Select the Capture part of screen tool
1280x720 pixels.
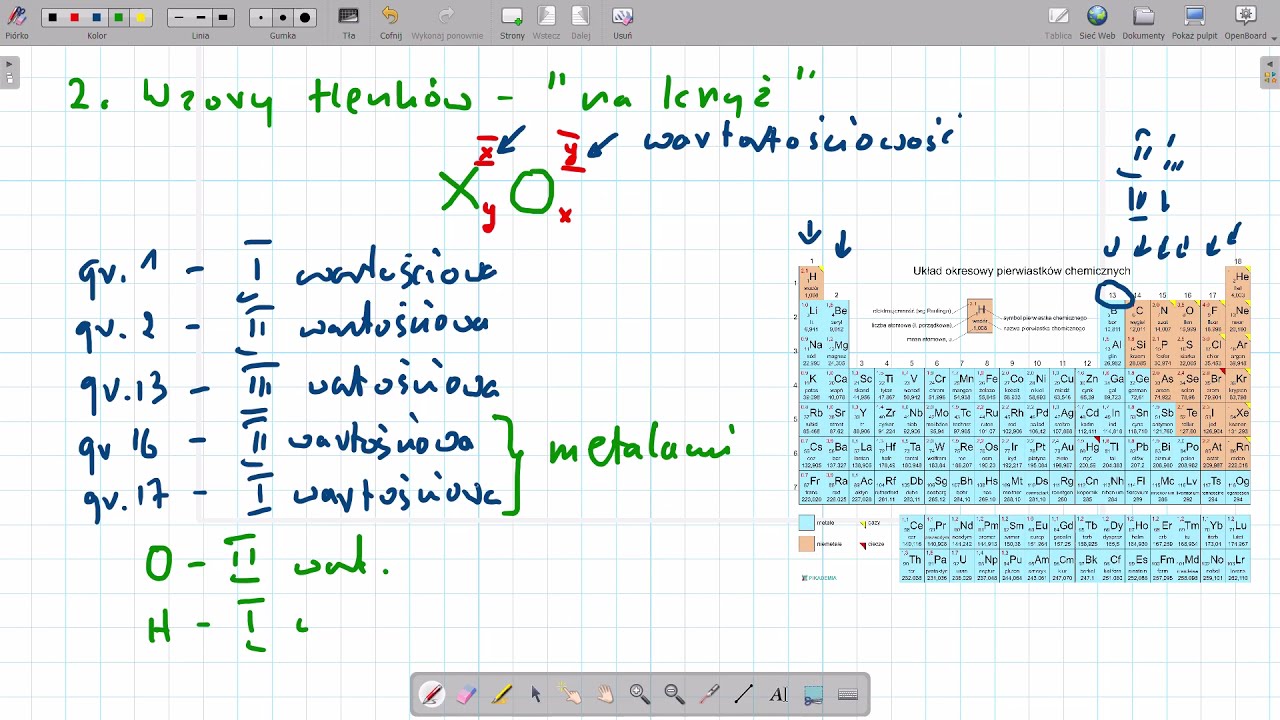813,694
